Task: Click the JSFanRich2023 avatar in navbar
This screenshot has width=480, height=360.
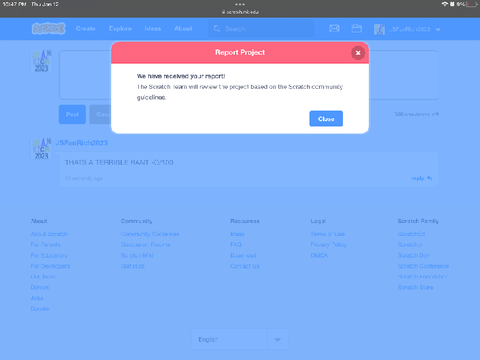Action: (379, 29)
